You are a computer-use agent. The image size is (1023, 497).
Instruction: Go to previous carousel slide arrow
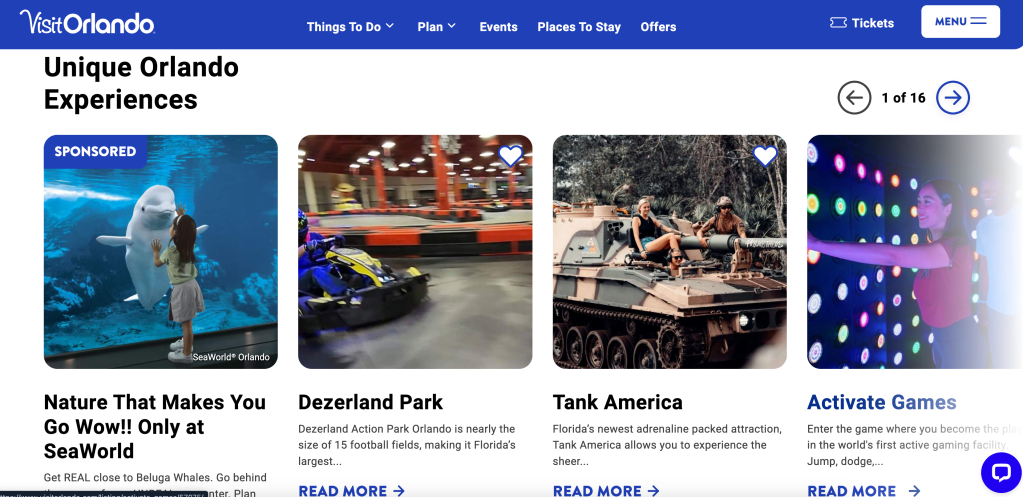[854, 98]
